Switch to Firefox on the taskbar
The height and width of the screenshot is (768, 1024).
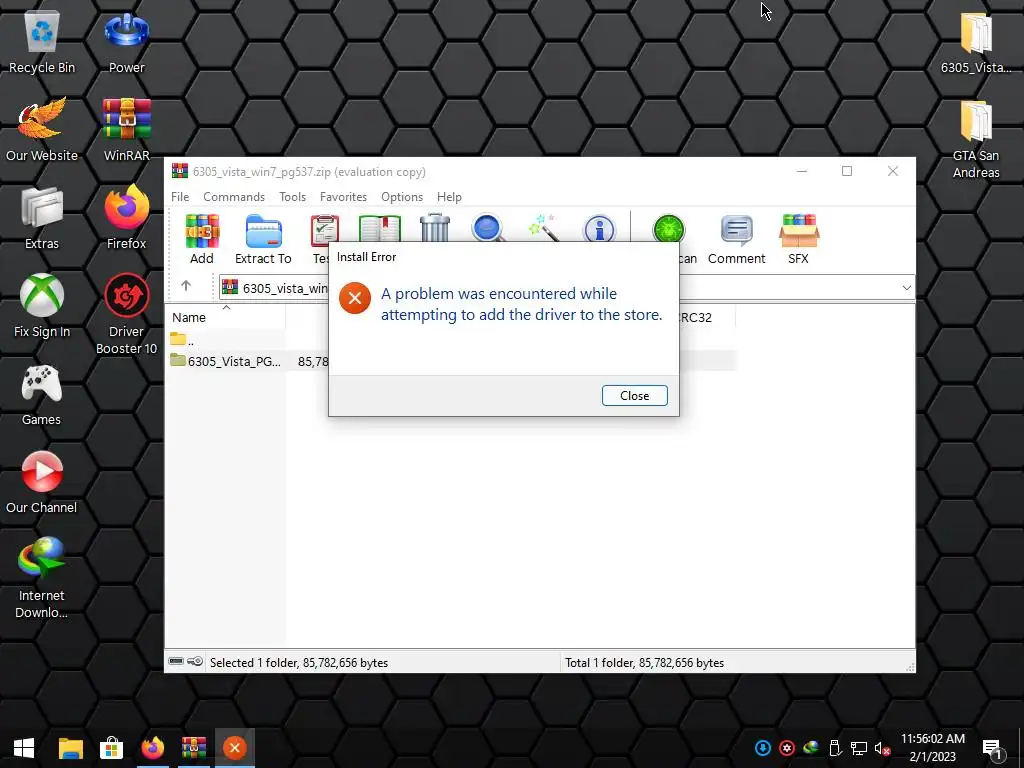coord(153,748)
